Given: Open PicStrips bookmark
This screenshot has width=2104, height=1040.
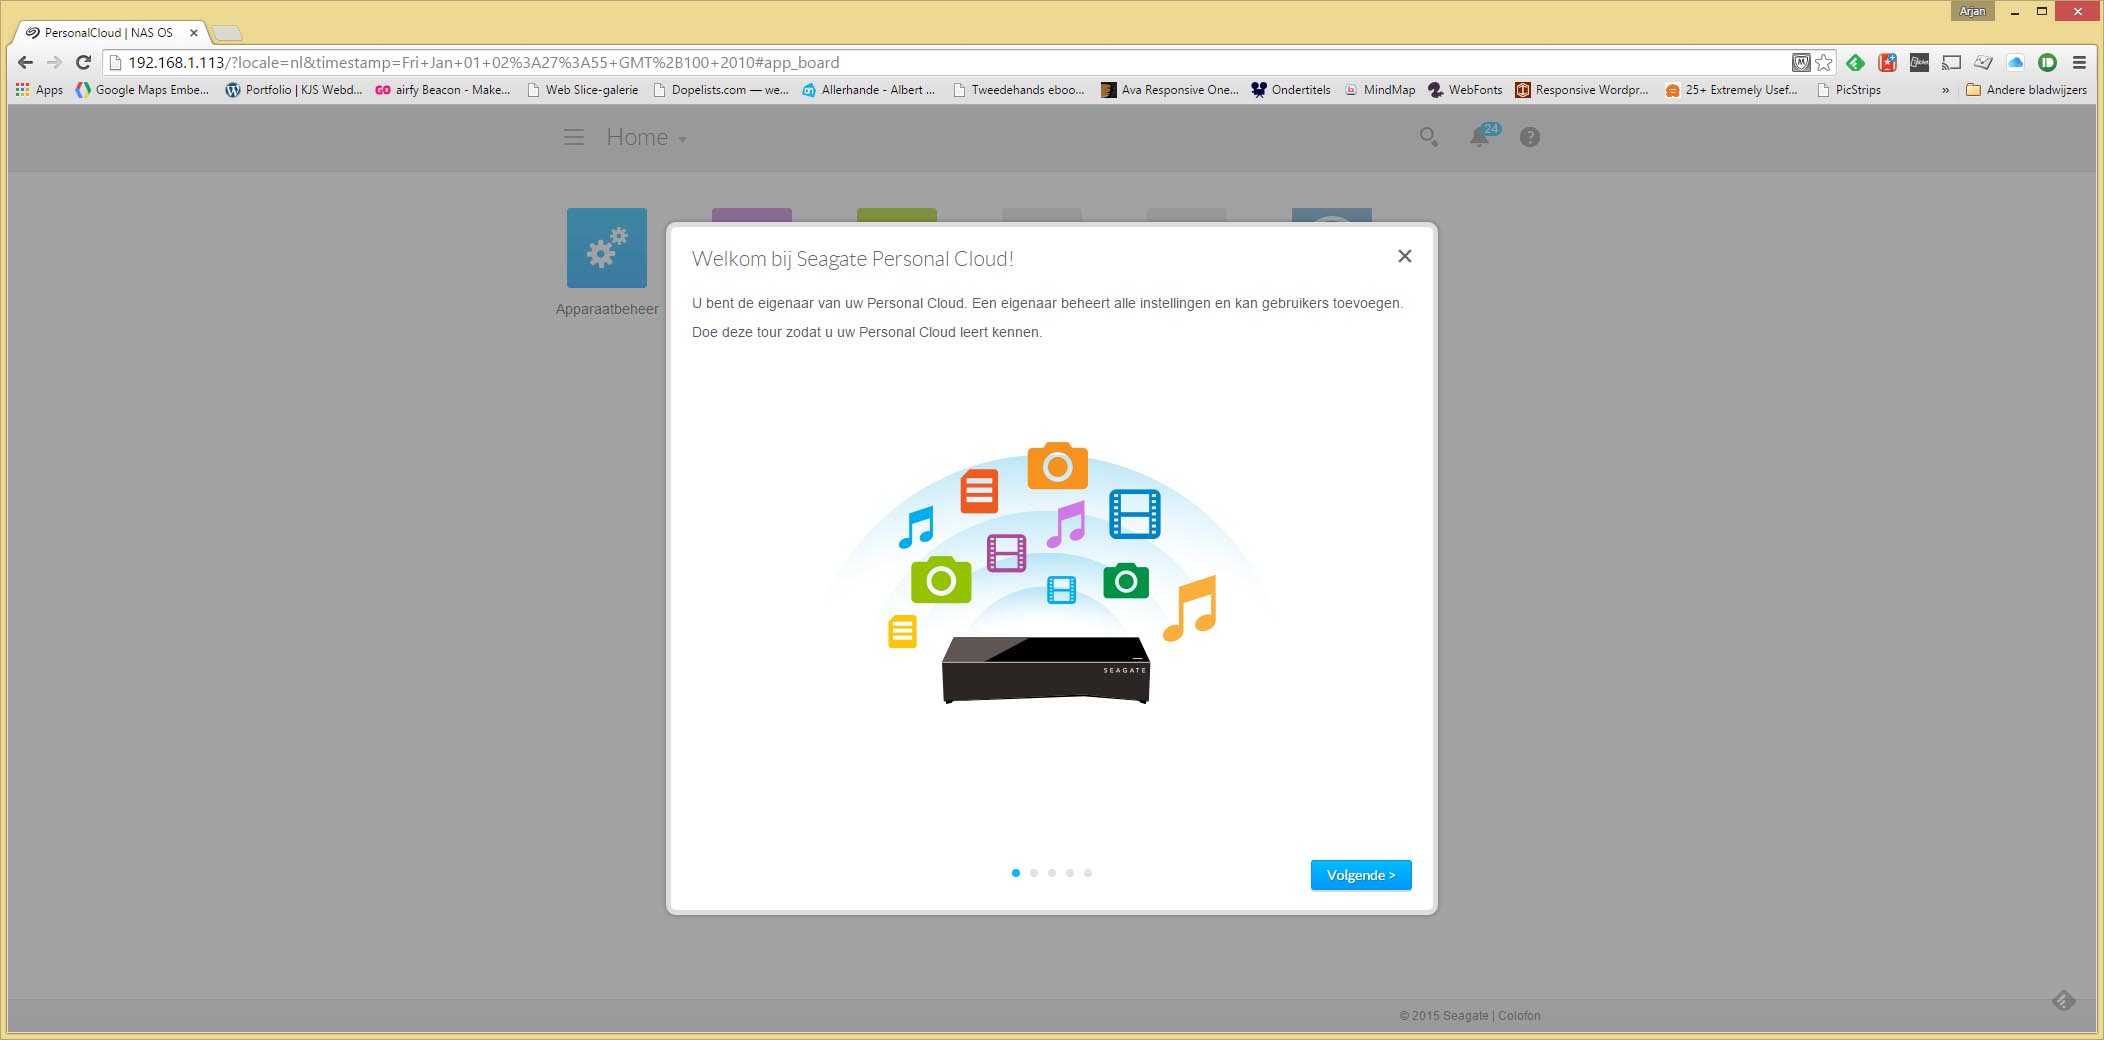Looking at the screenshot, I should click(x=1848, y=90).
